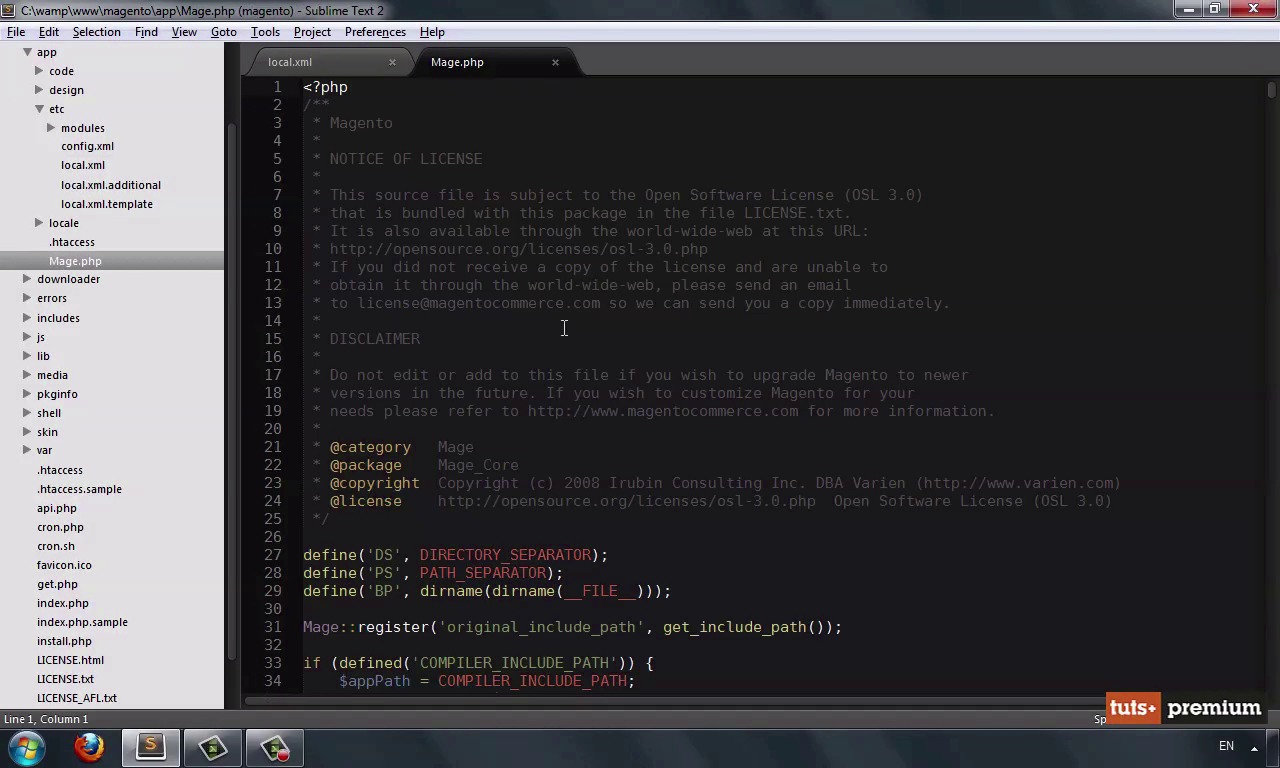Close the Mage.php tab
Viewport: 1280px width, 768px height.
[x=555, y=62]
